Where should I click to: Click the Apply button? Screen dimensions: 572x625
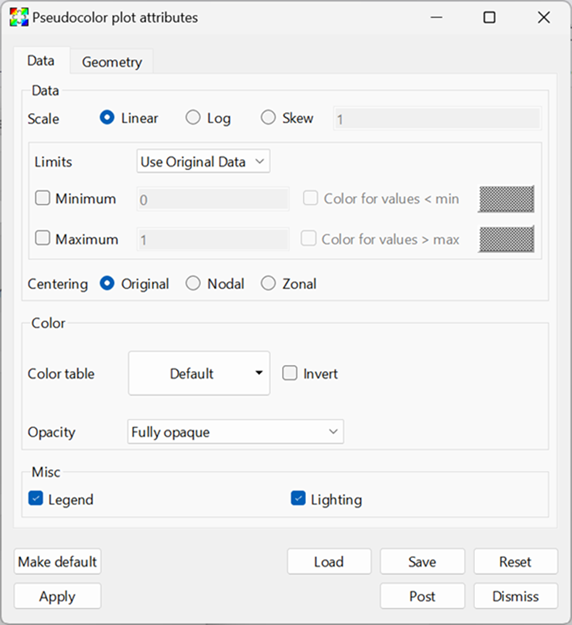[x=57, y=596]
